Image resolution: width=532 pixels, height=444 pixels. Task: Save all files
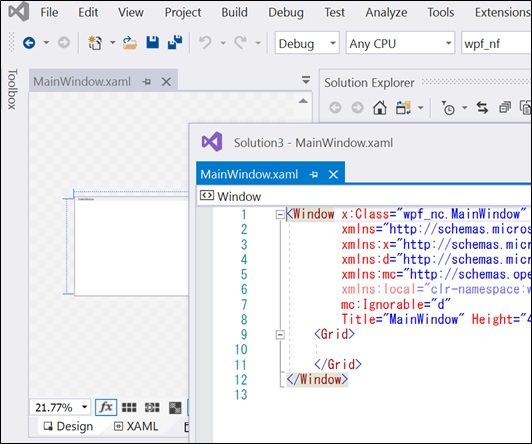pos(175,43)
